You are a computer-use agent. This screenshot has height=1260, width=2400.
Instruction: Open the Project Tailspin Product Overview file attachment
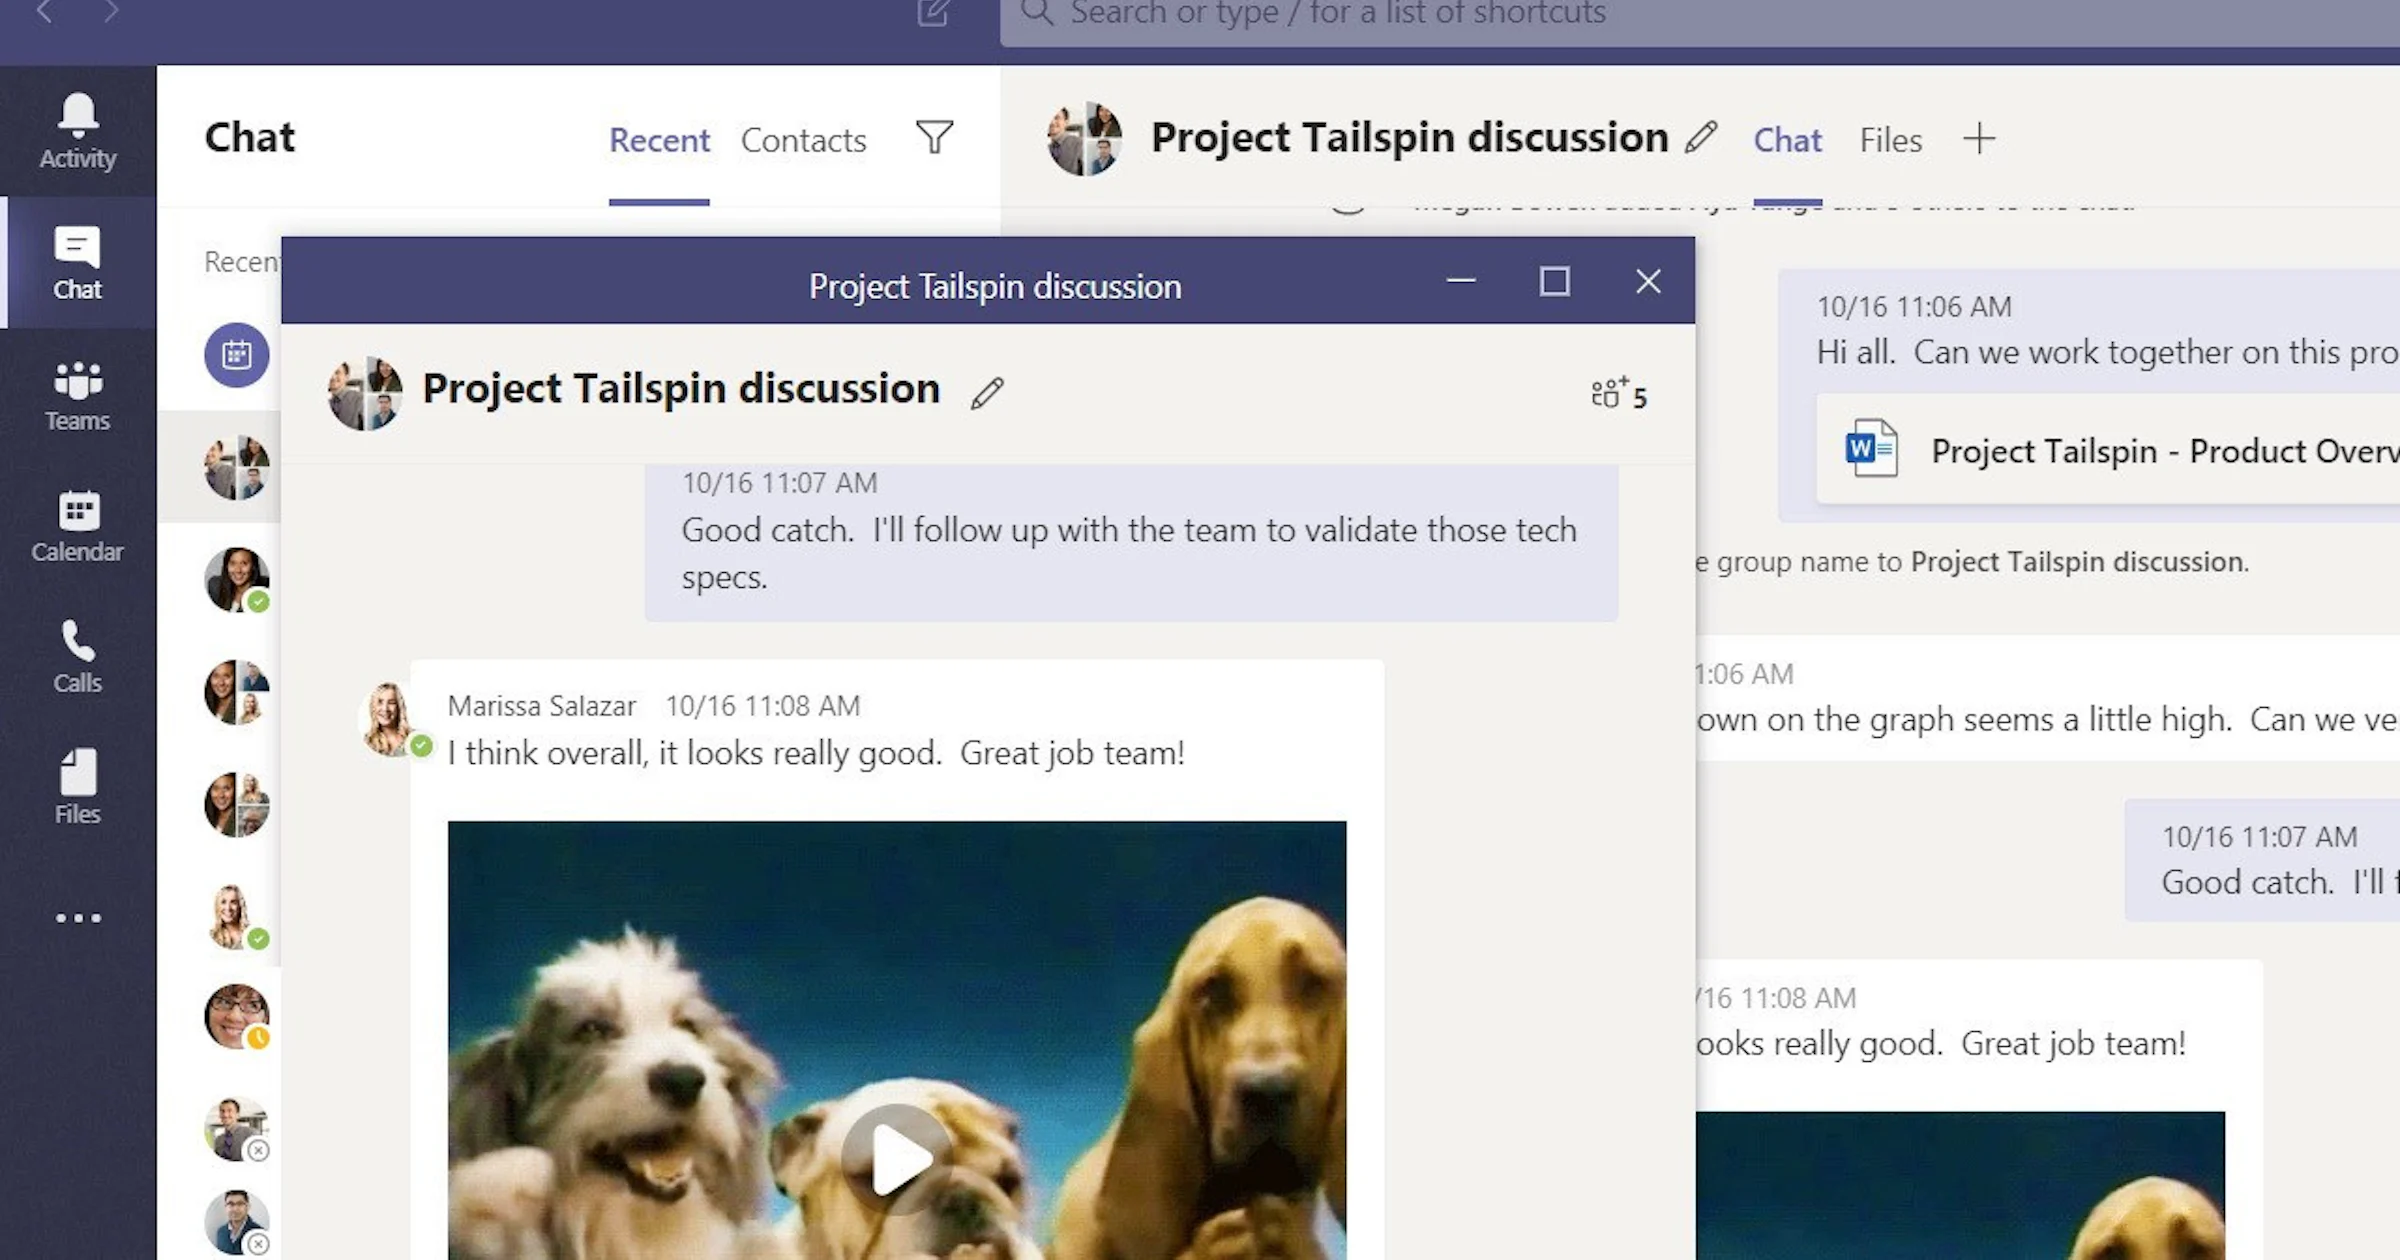(x=2108, y=450)
